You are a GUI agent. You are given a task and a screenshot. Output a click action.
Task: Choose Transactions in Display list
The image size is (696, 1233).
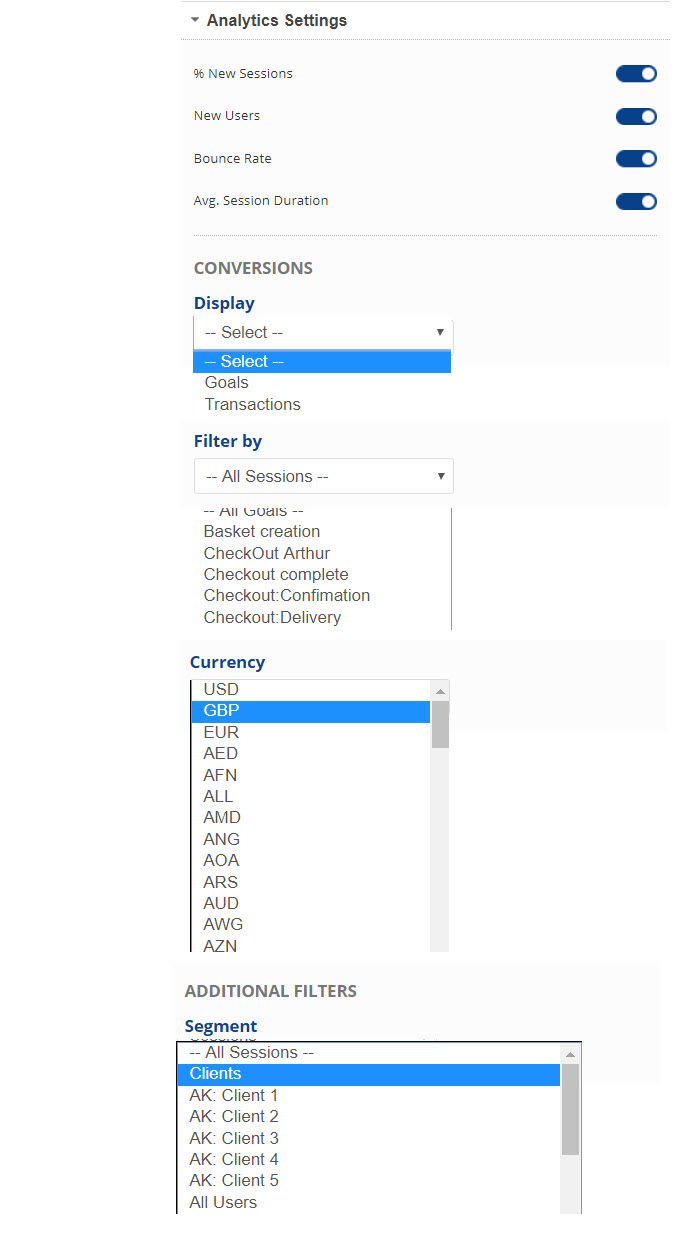tap(253, 405)
